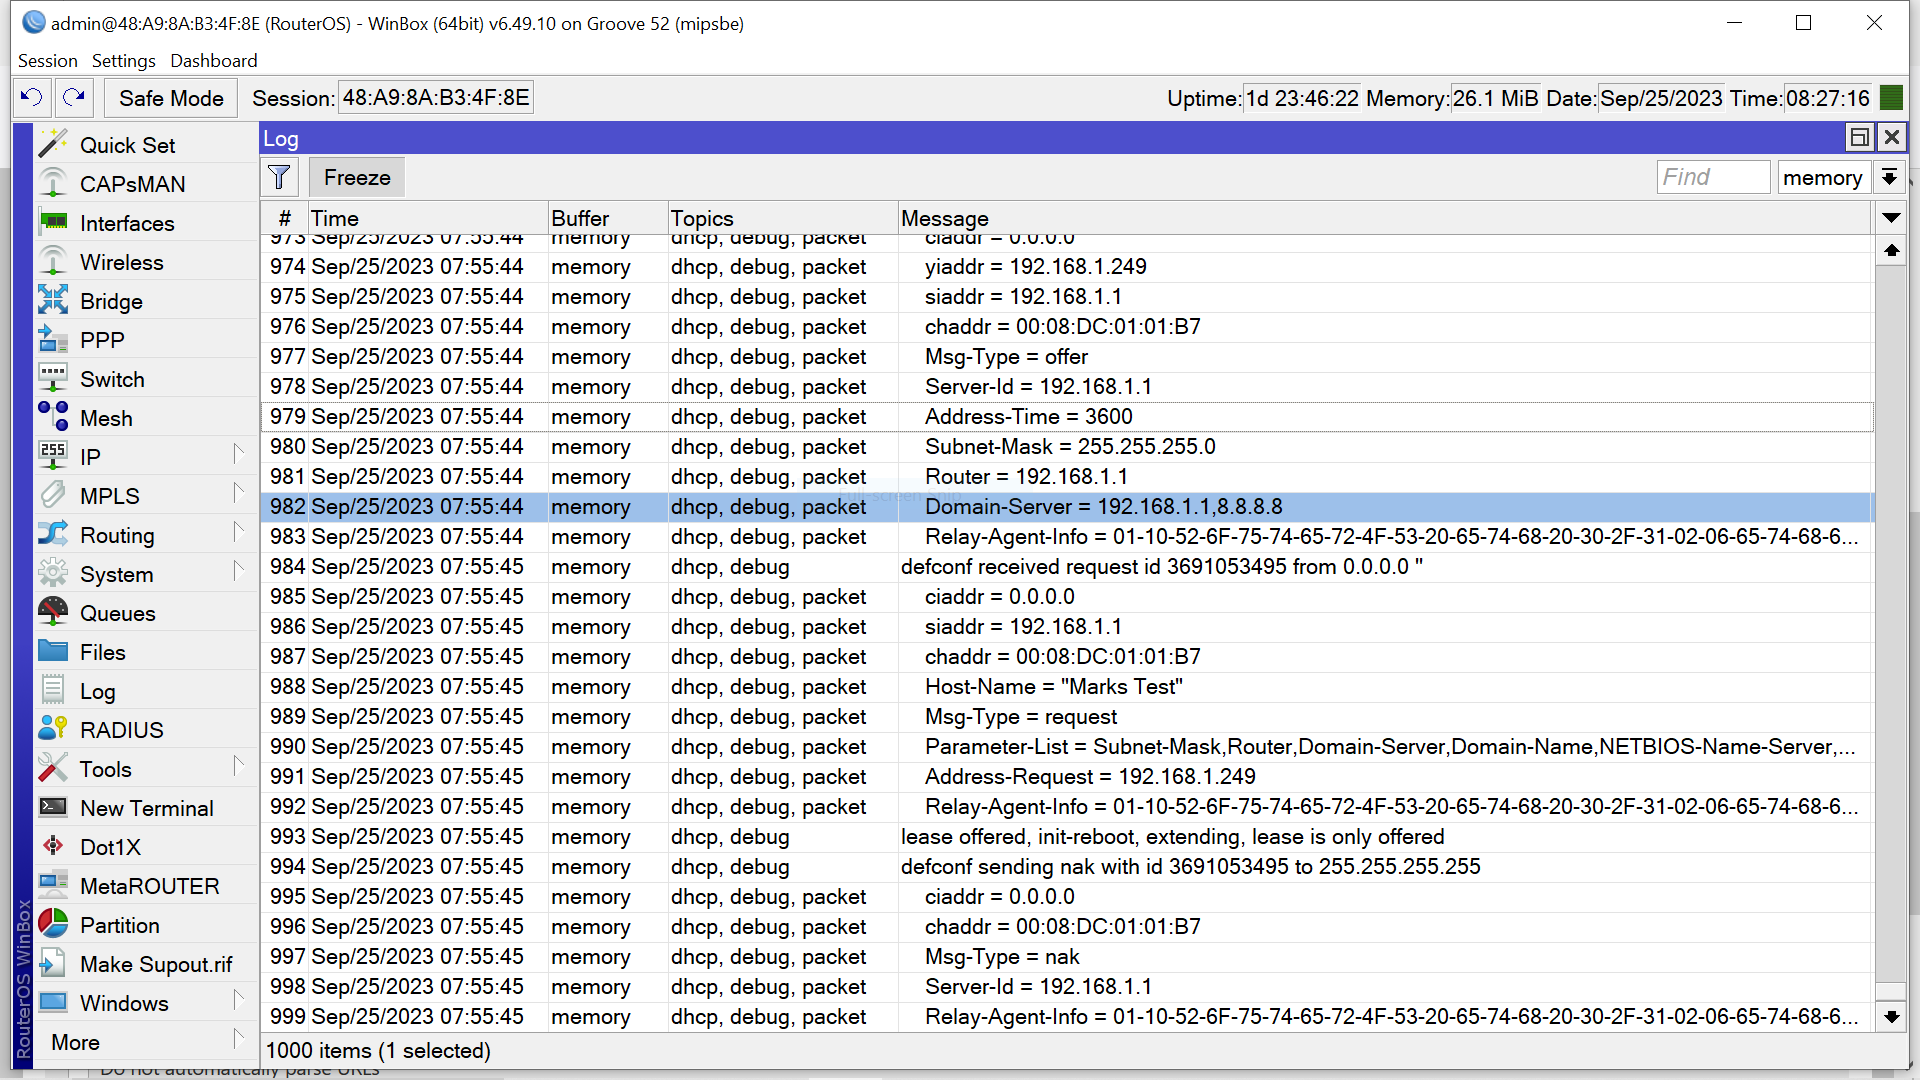
Task: Click the Windows sidebar icon
Action: 53,1003
